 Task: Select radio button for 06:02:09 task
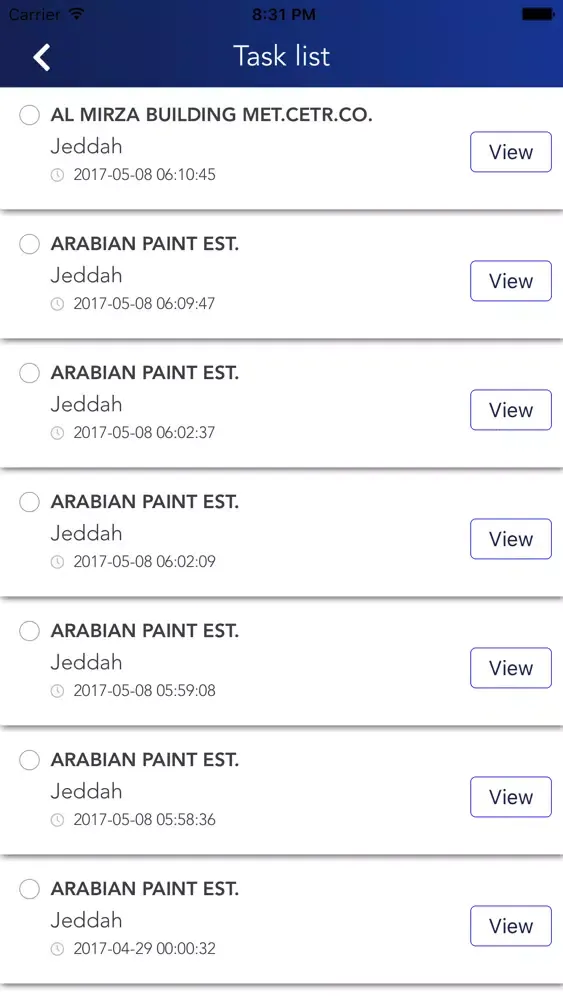pos(29,502)
